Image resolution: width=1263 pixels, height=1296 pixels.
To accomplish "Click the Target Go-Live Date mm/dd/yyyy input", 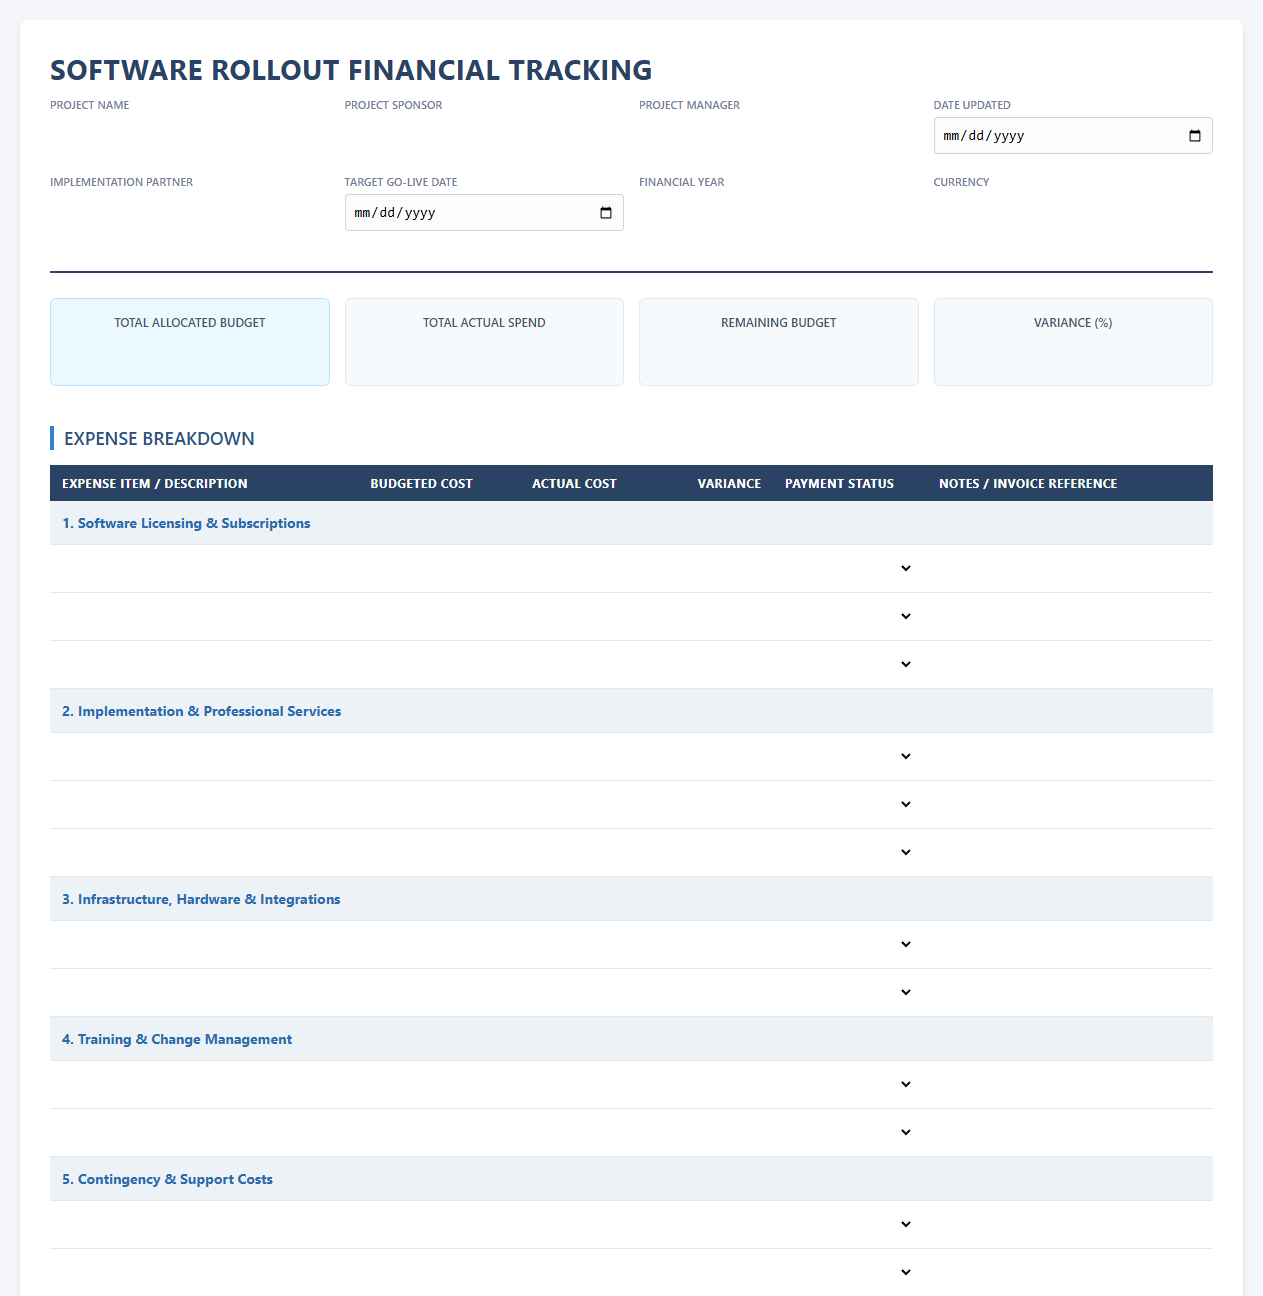I will [484, 213].
